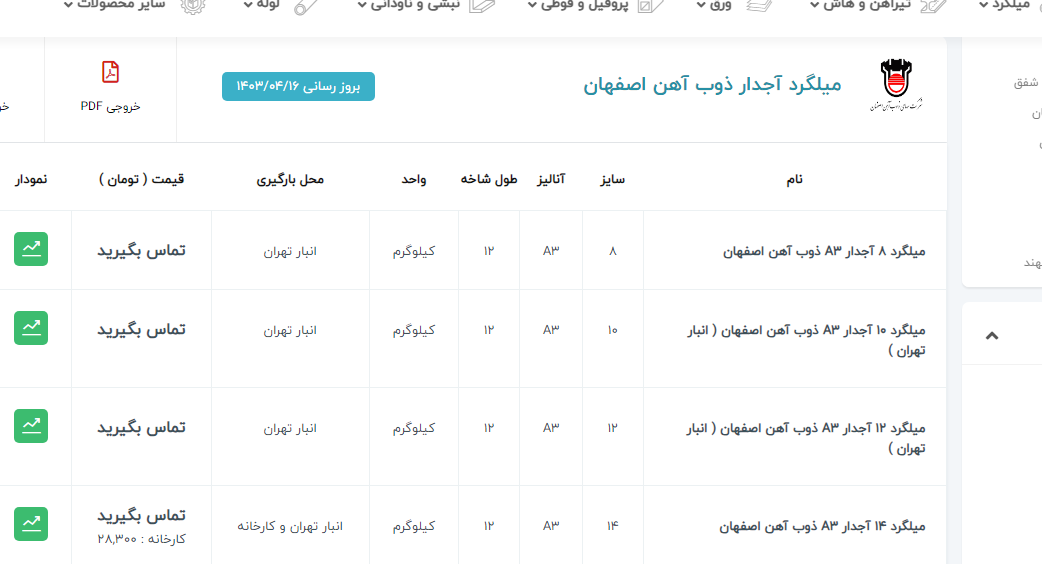Screen dimensions: 1042x564
Task: Click the ذوب آهن اصفهان company logo
Action: (896, 84)
